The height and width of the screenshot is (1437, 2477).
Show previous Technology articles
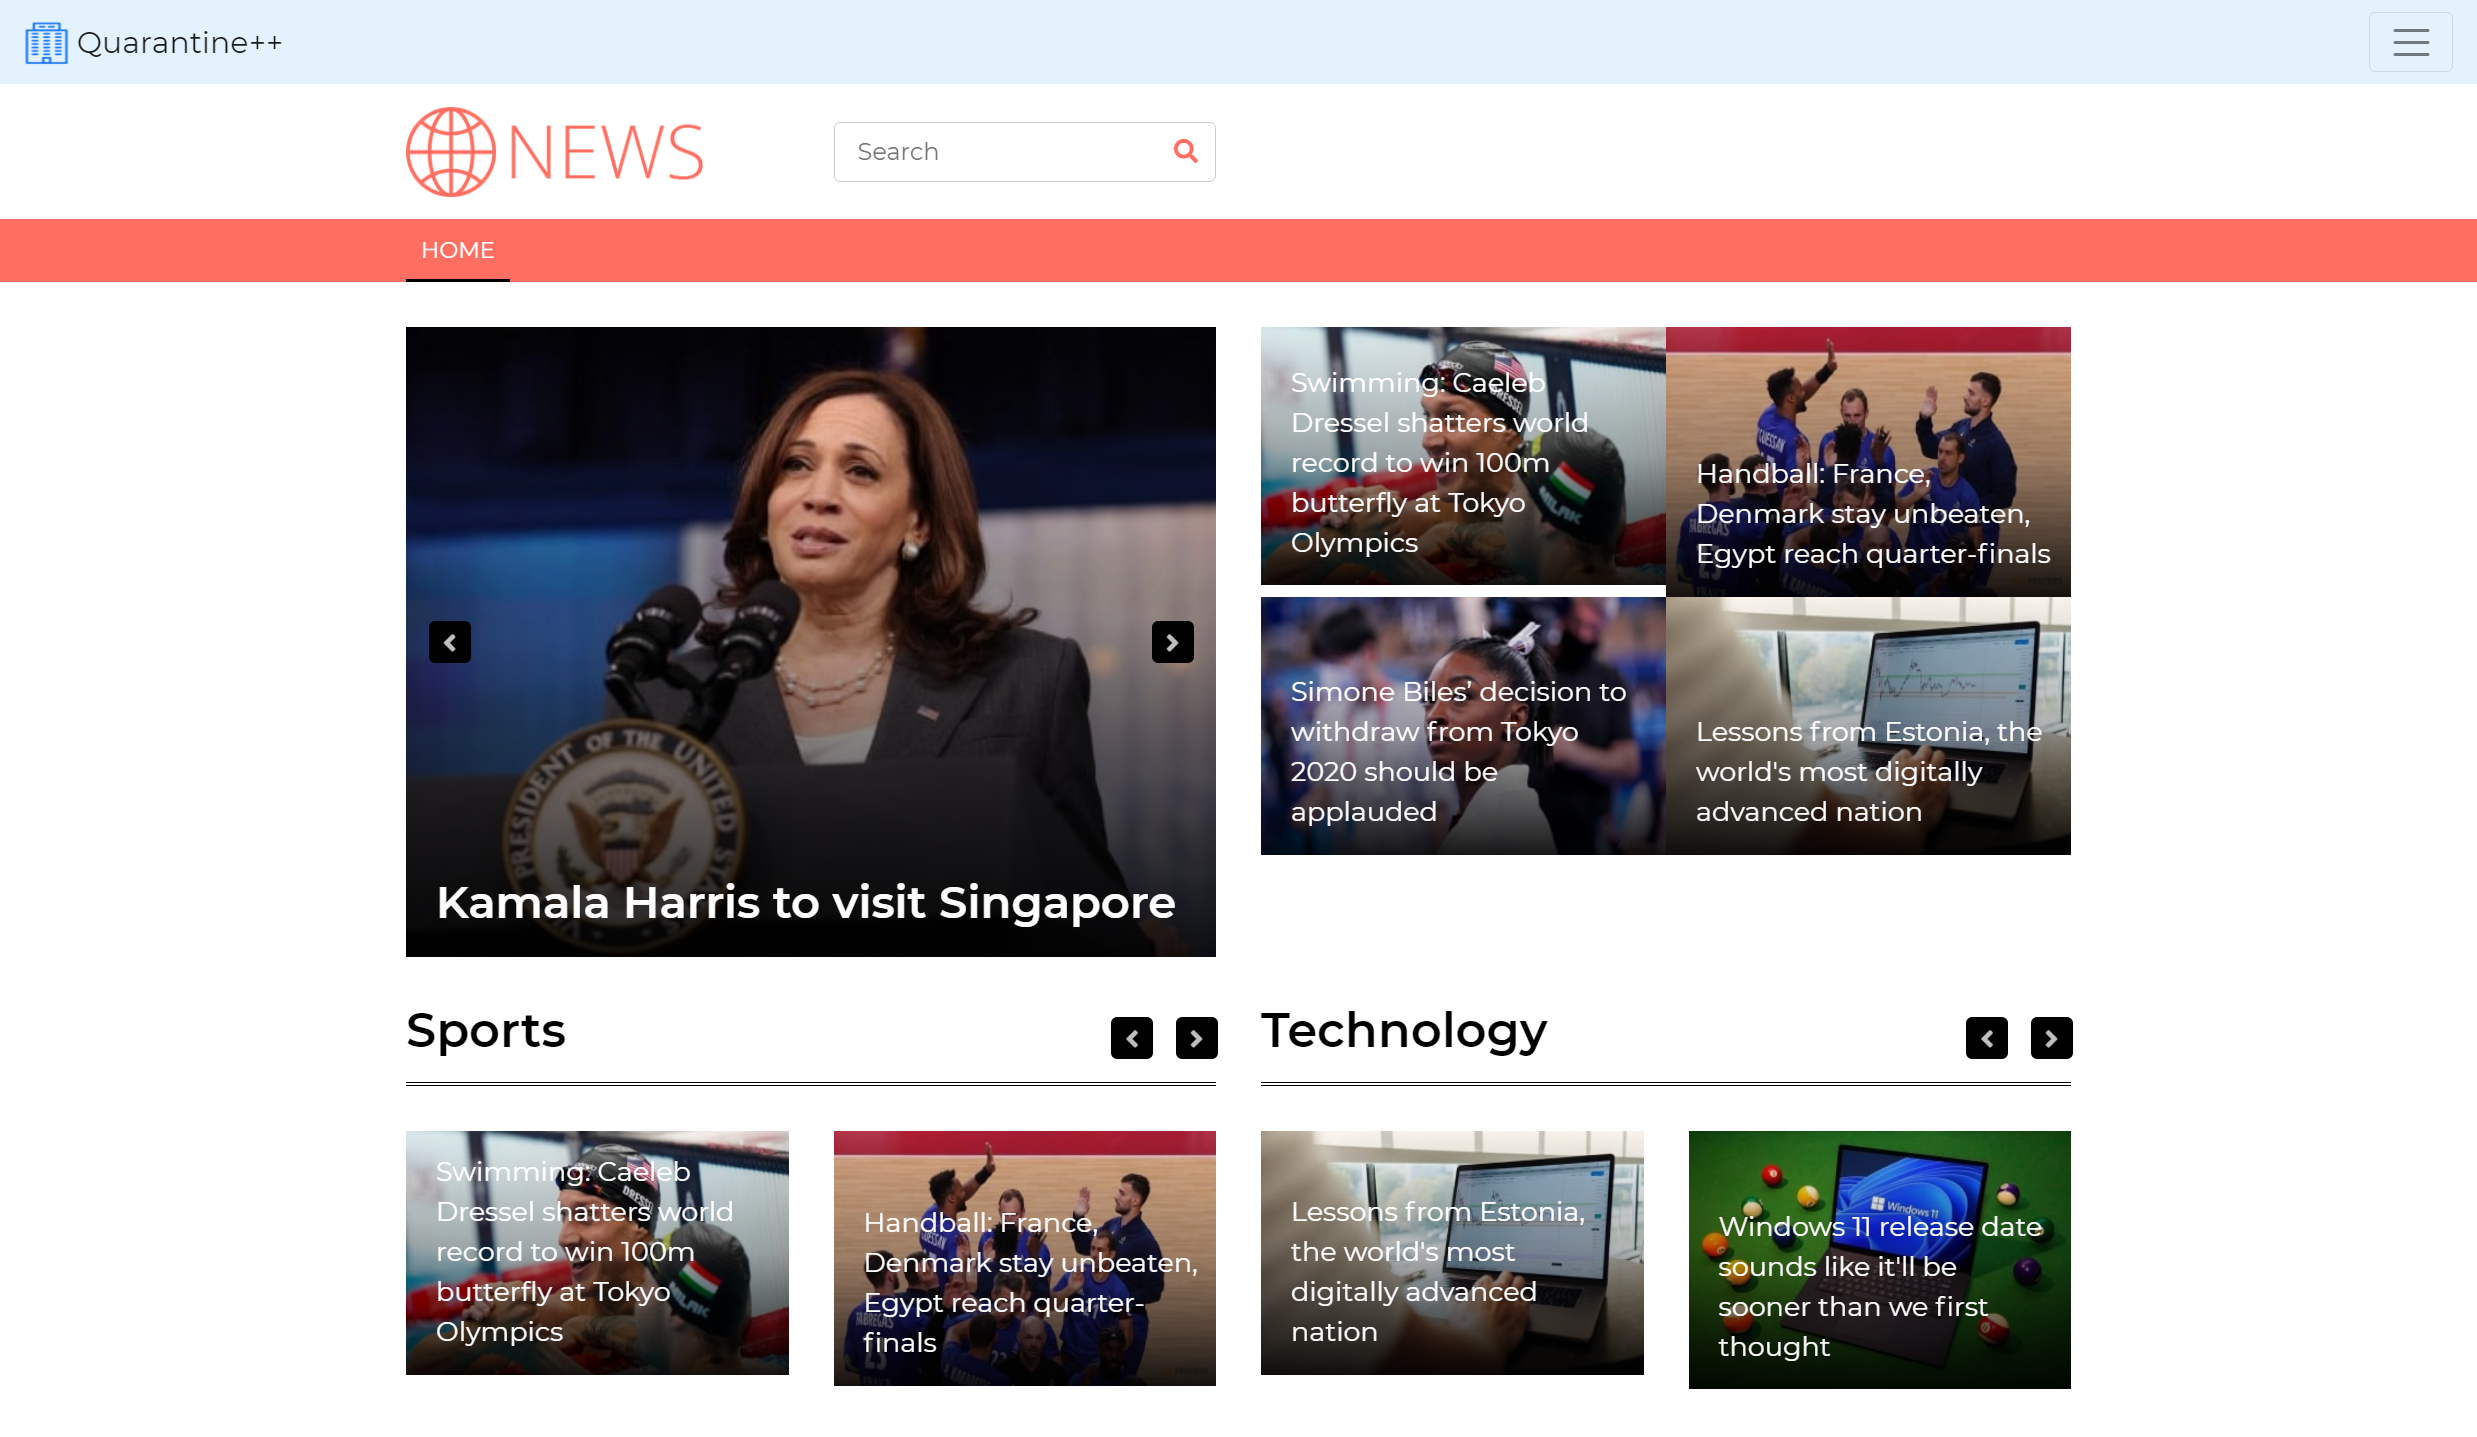1986,1038
